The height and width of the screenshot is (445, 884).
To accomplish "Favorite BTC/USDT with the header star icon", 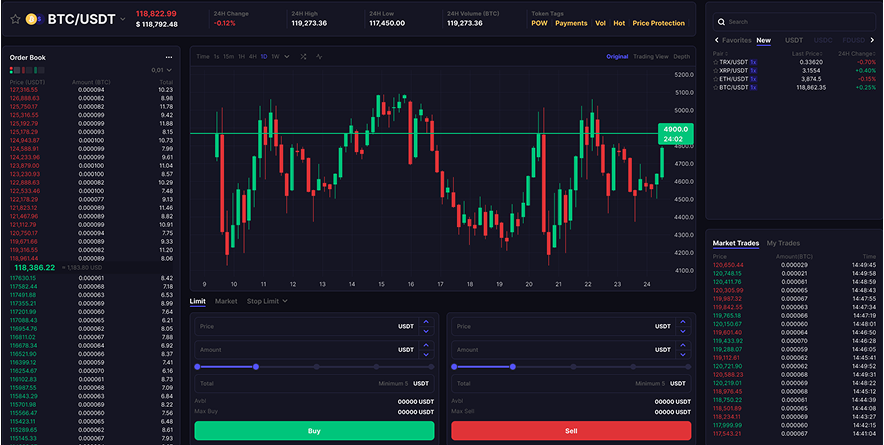I will (x=15, y=19).
